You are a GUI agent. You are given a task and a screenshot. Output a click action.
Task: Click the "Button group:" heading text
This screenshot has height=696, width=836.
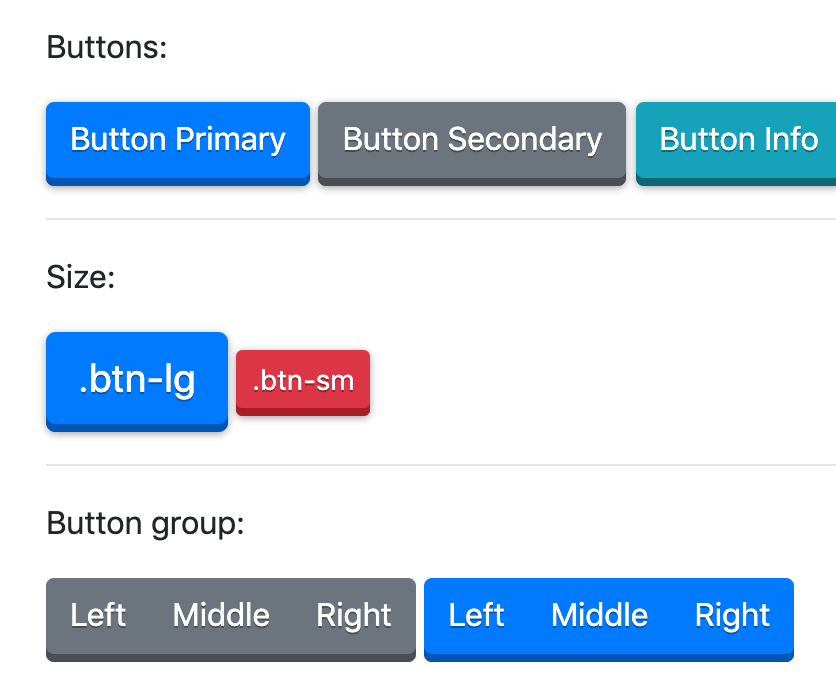145,523
